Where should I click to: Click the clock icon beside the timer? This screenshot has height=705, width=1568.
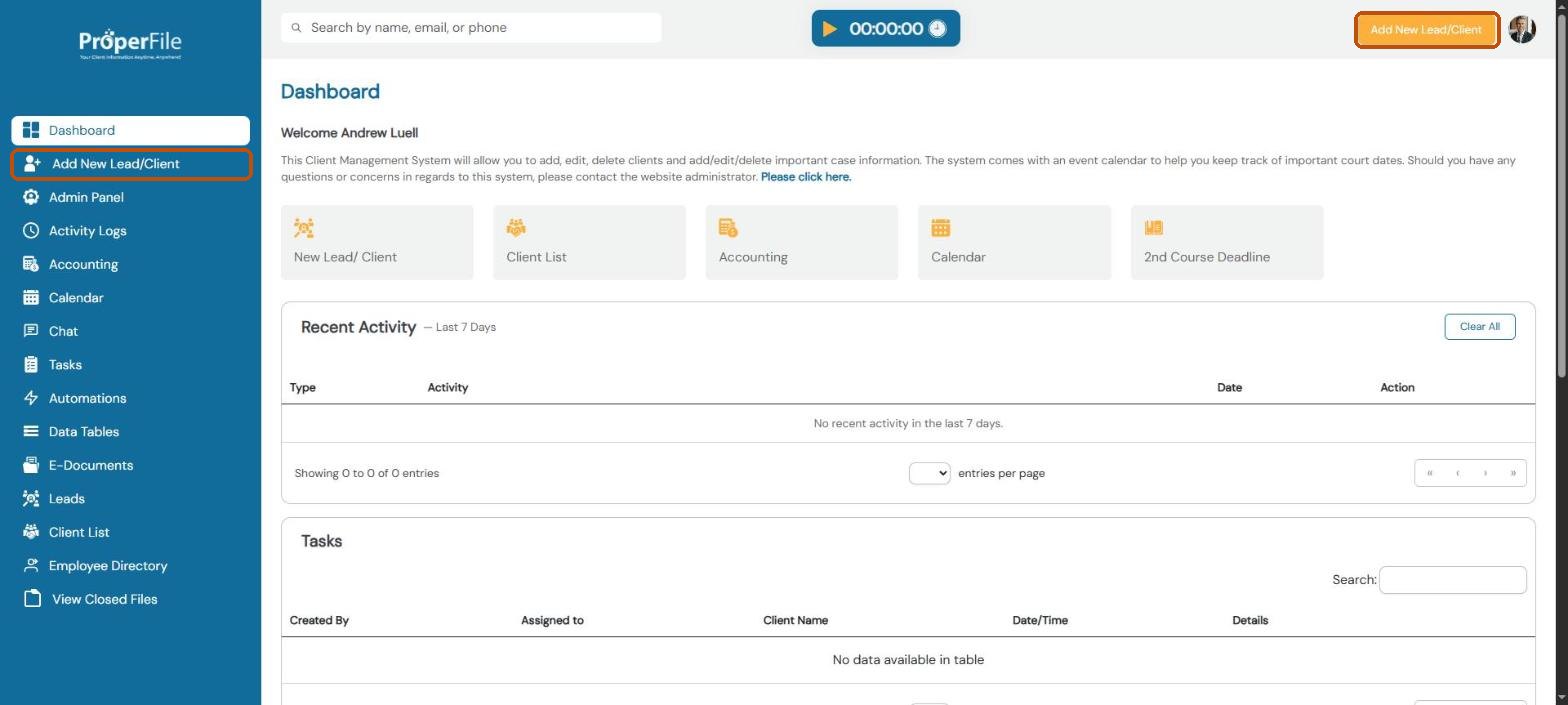pyautogui.click(x=937, y=29)
